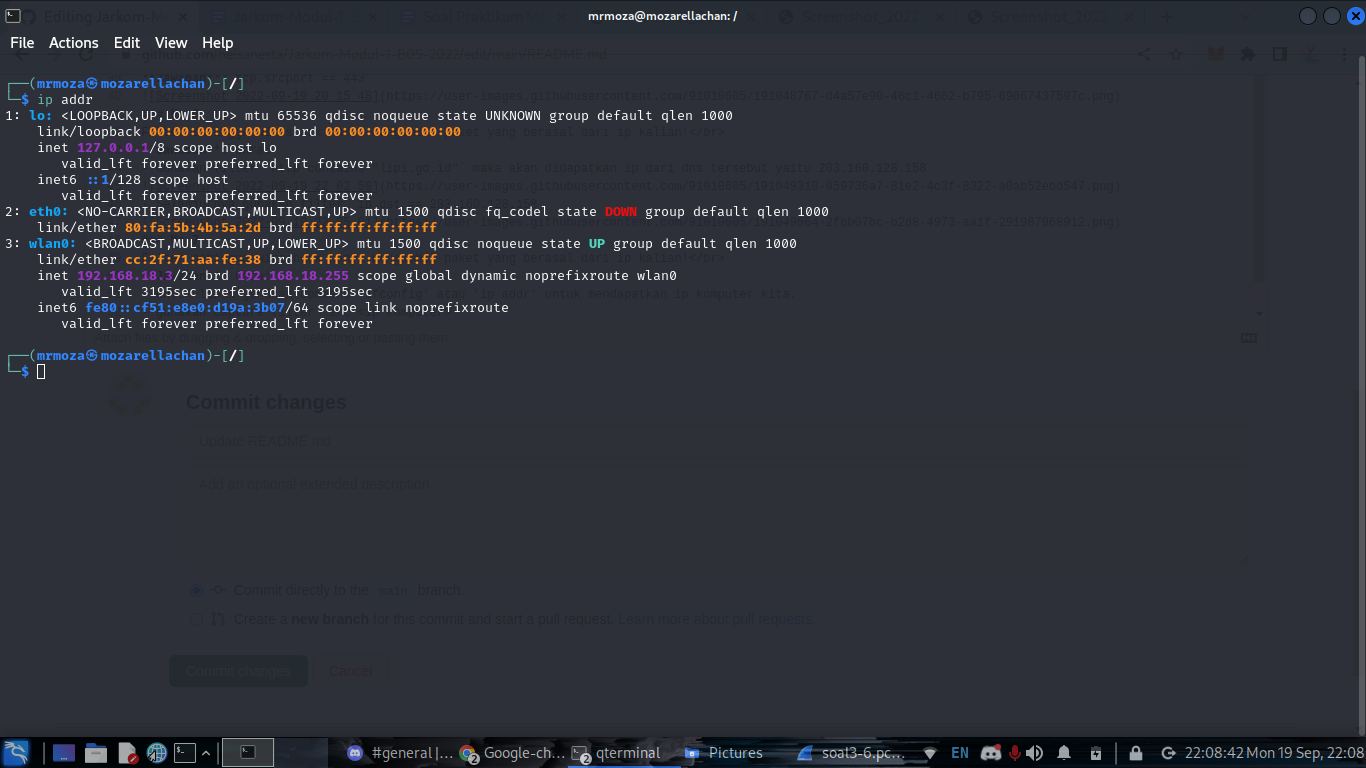1366x768 pixels.
Task: Select commit directly to the main branch
Action: pos(196,590)
